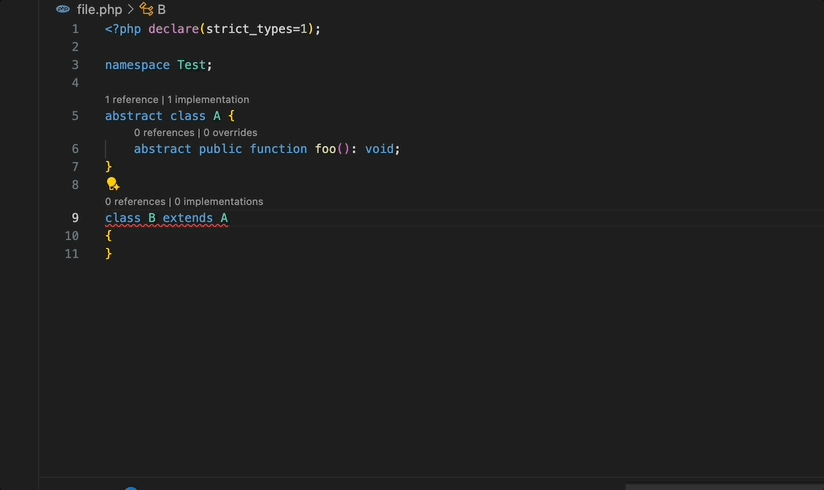Click the 'Test' namespace name
The image size is (824, 490).
click(x=191, y=65)
